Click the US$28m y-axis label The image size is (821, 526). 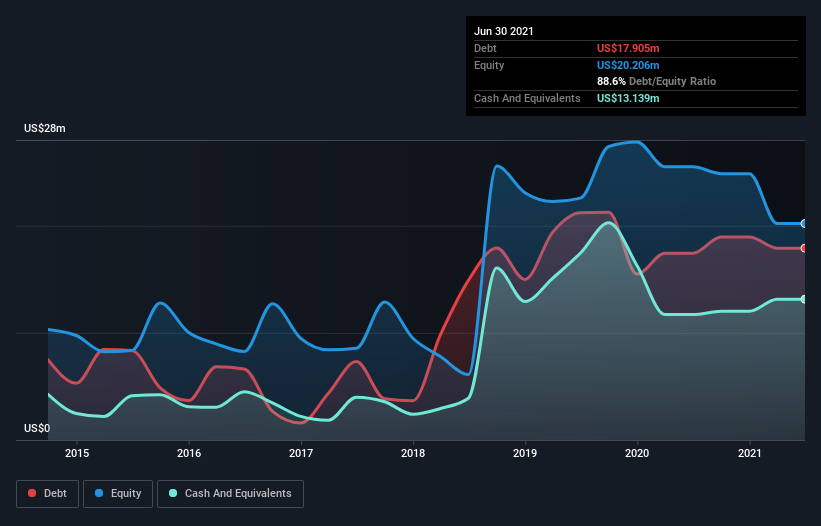pyautogui.click(x=45, y=128)
